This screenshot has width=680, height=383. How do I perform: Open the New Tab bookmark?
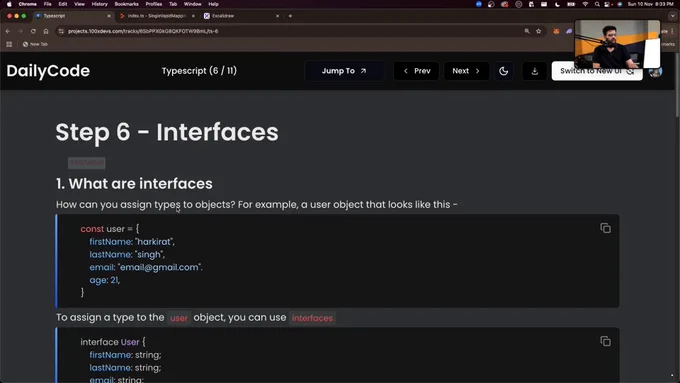(35, 44)
